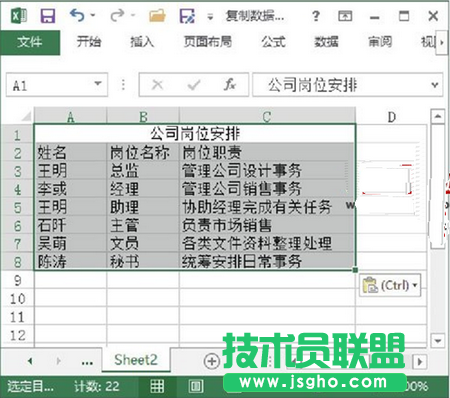The width and height of the screenshot is (450, 398).
Task: Switch to Normal view in status bar
Action: point(157,386)
